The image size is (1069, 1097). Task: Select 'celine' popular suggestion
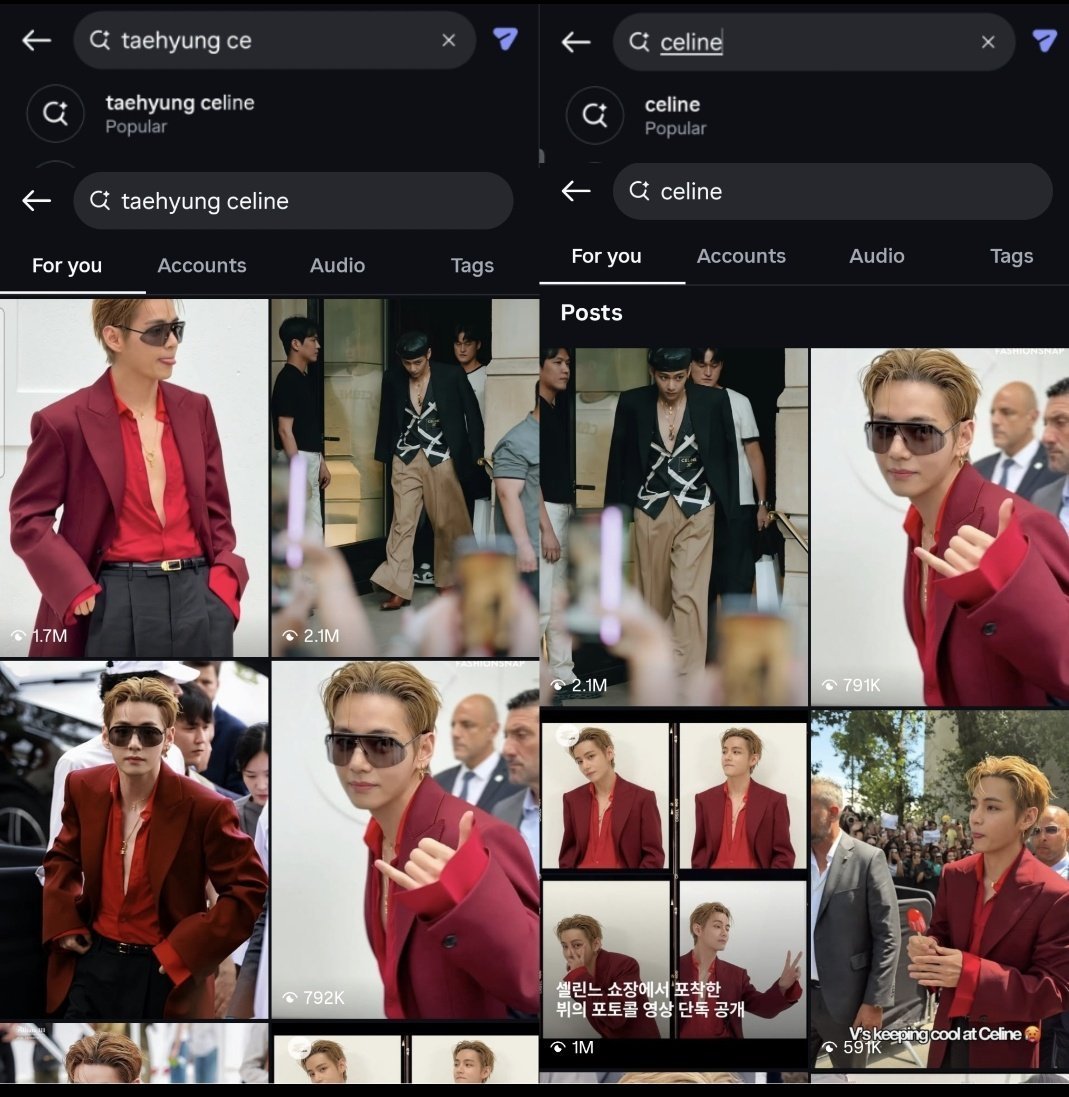[x=675, y=115]
